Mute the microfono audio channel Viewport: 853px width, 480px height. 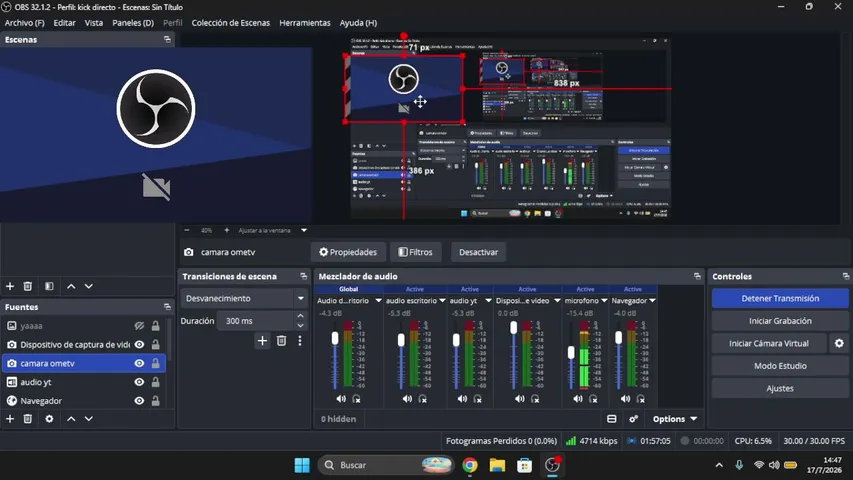pos(578,399)
